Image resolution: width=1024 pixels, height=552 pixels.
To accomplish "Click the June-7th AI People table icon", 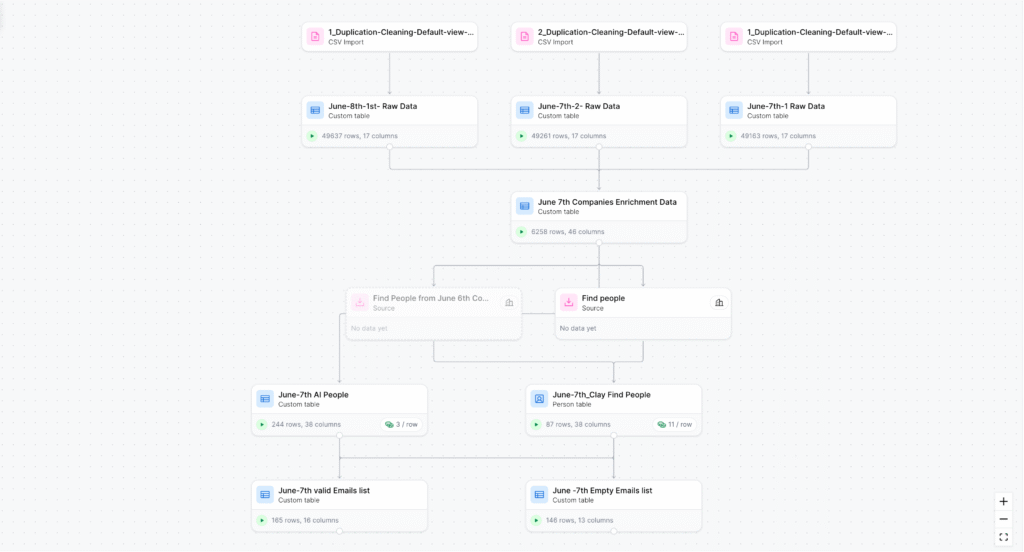I will point(265,399).
